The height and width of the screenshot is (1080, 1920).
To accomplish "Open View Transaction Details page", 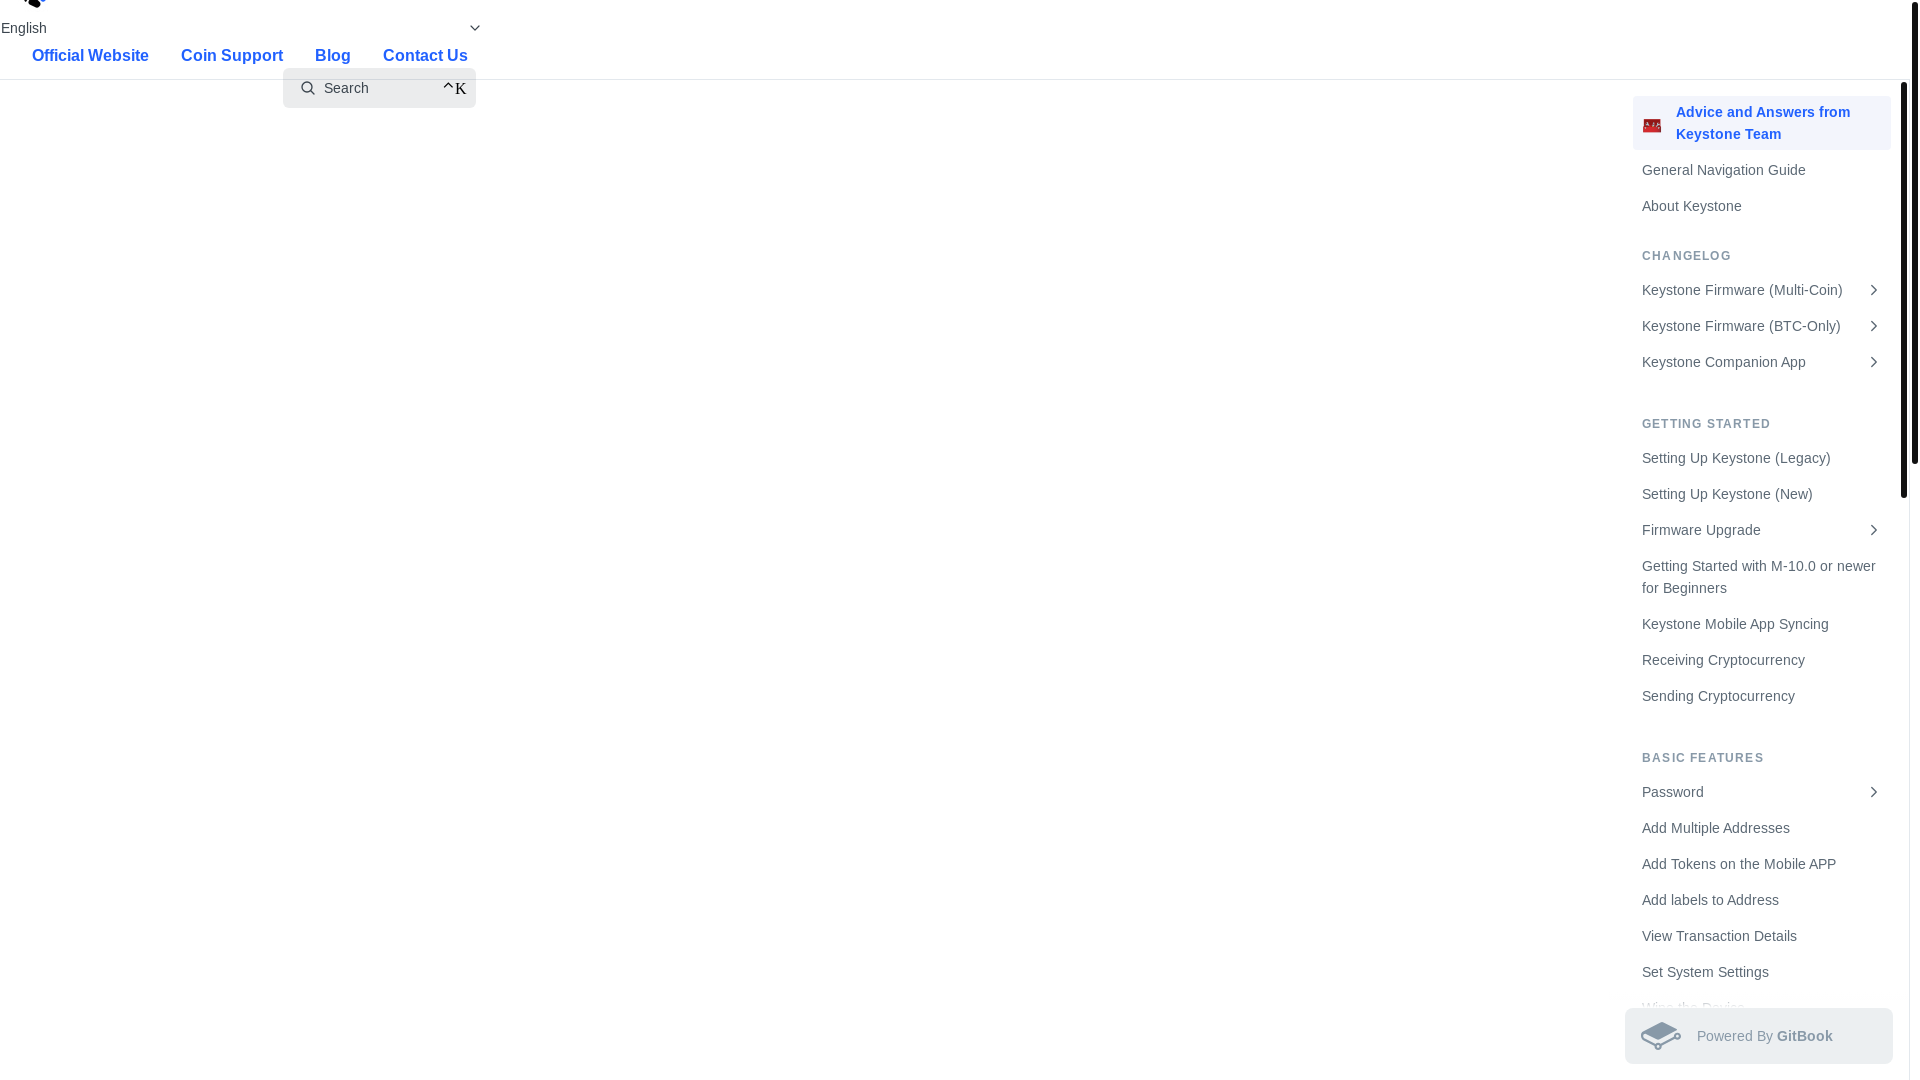I will coord(1761,936).
